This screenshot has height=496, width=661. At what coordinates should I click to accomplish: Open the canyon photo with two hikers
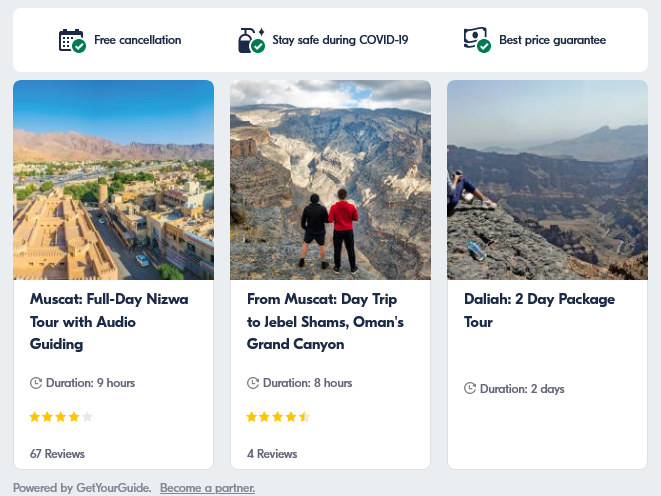click(330, 180)
